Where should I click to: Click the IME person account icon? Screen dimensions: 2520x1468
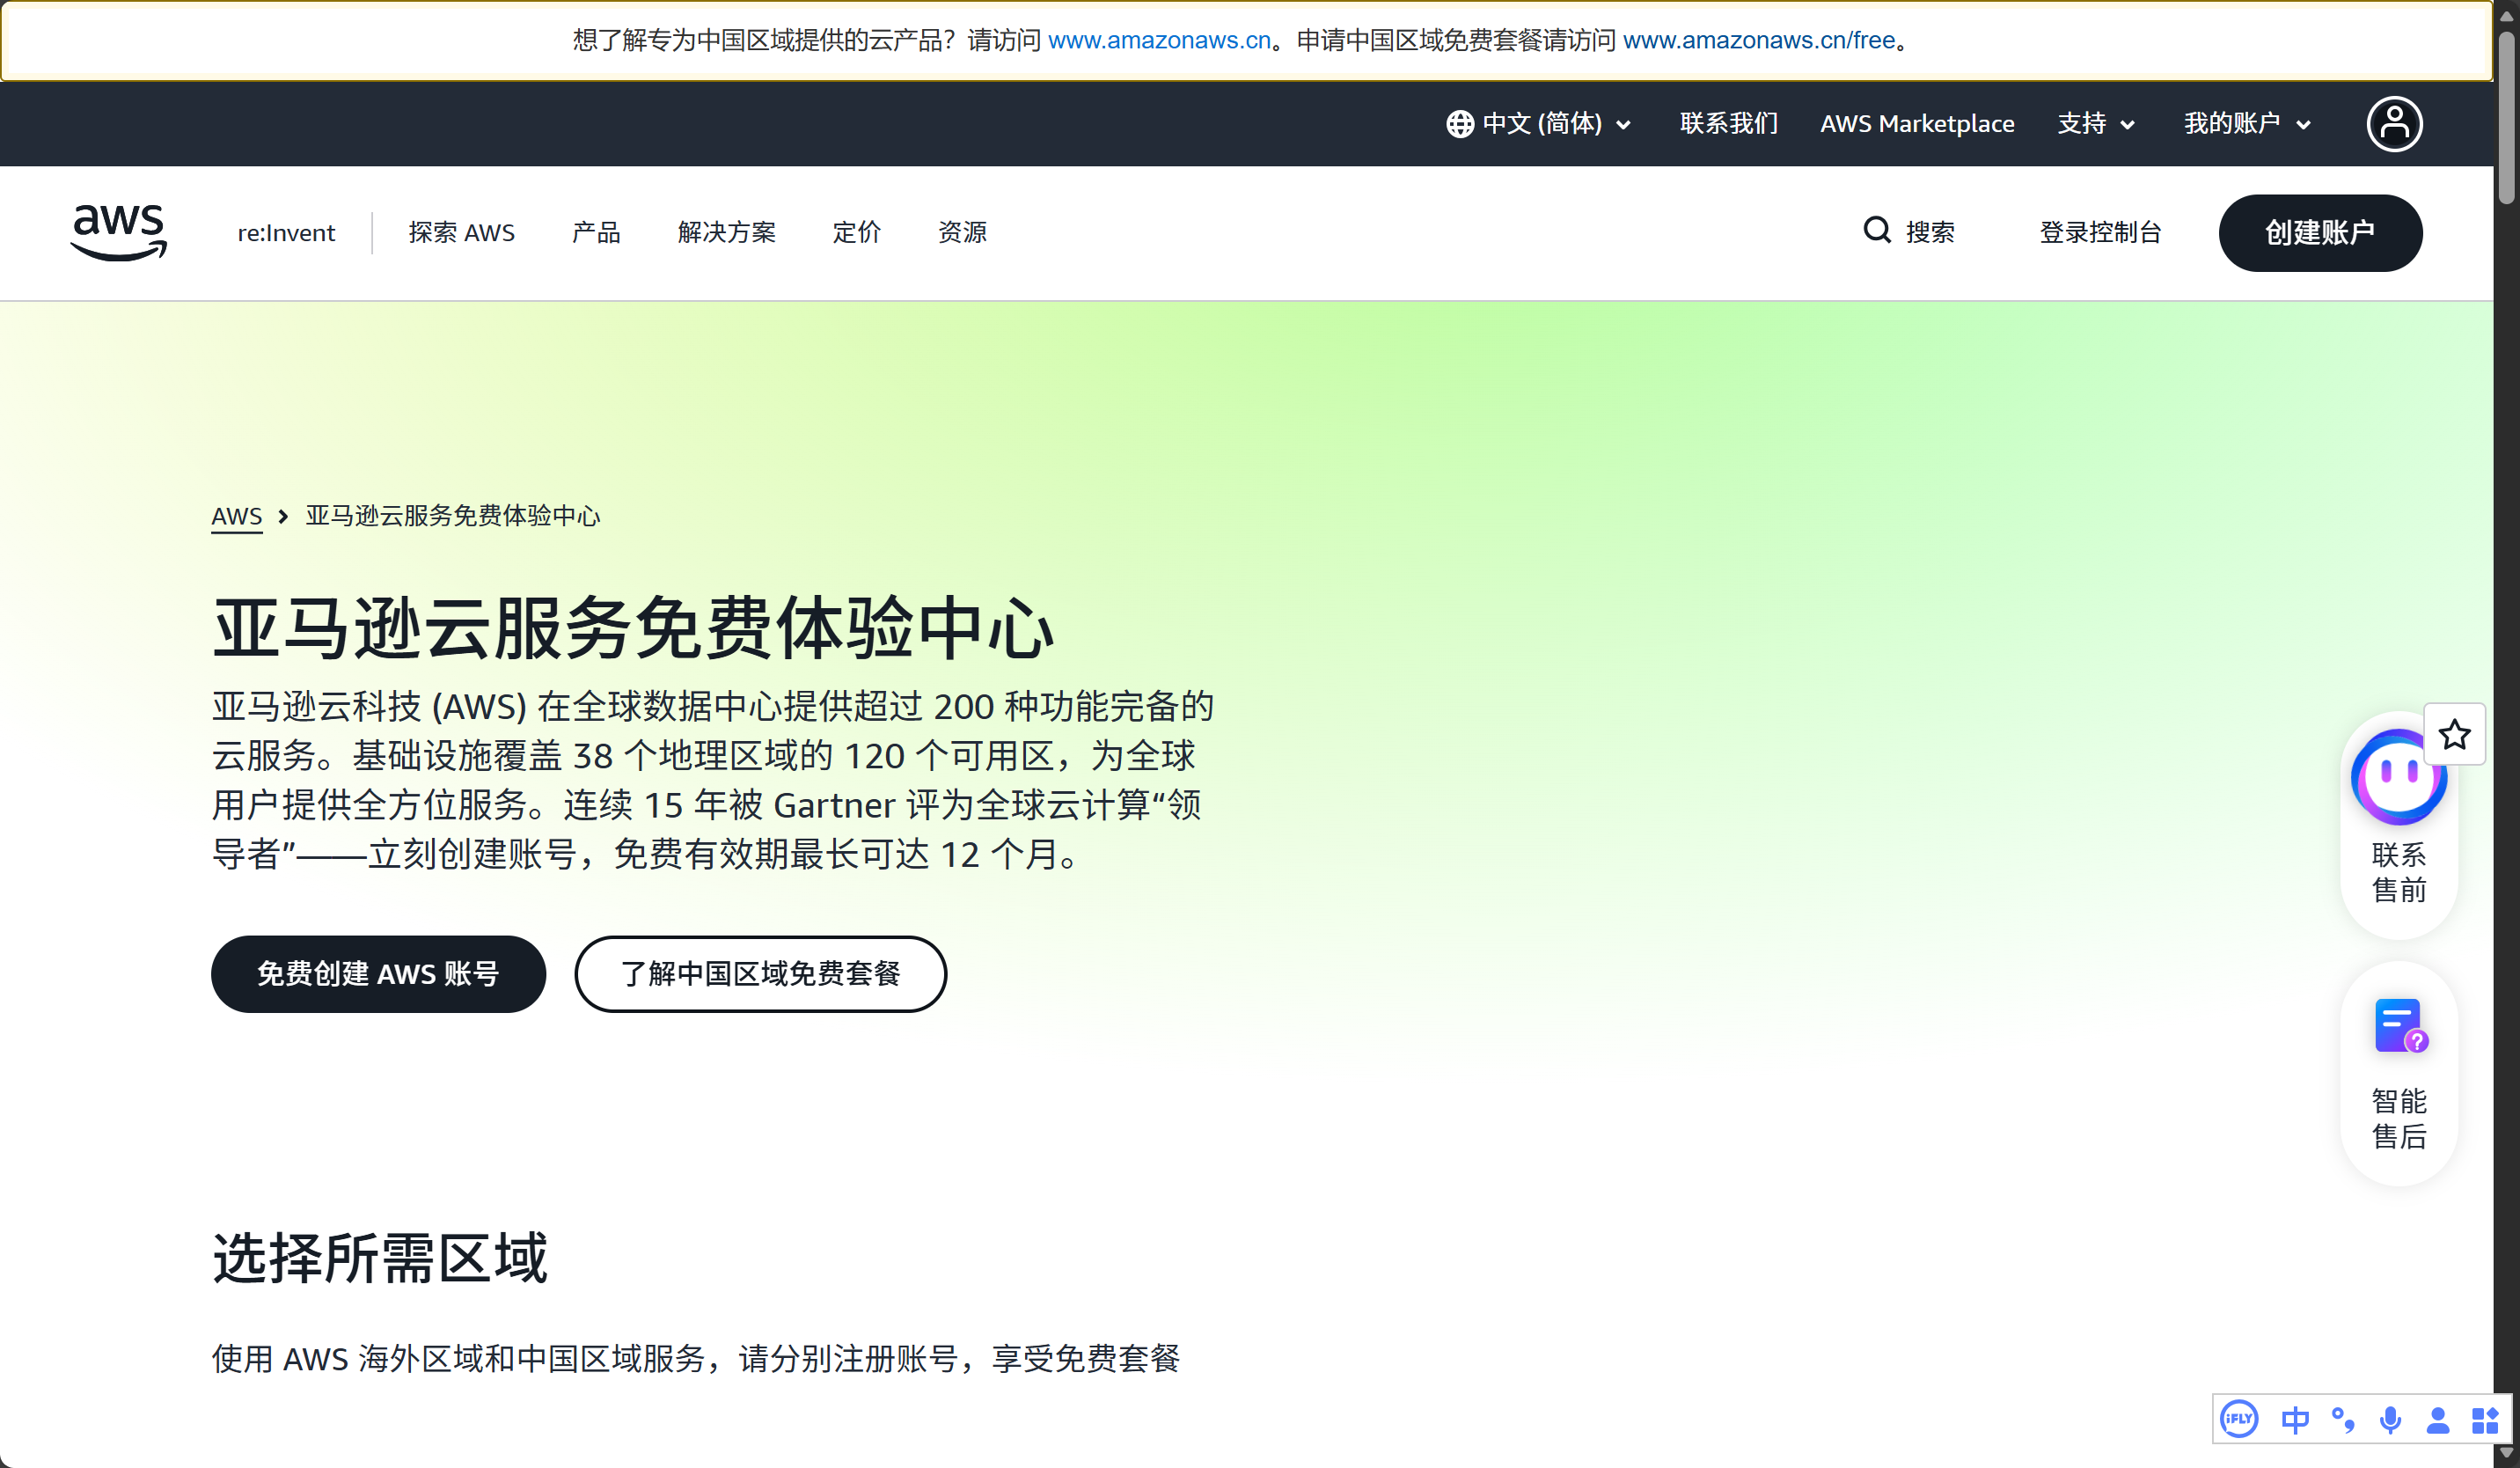coord(2437,1420)
